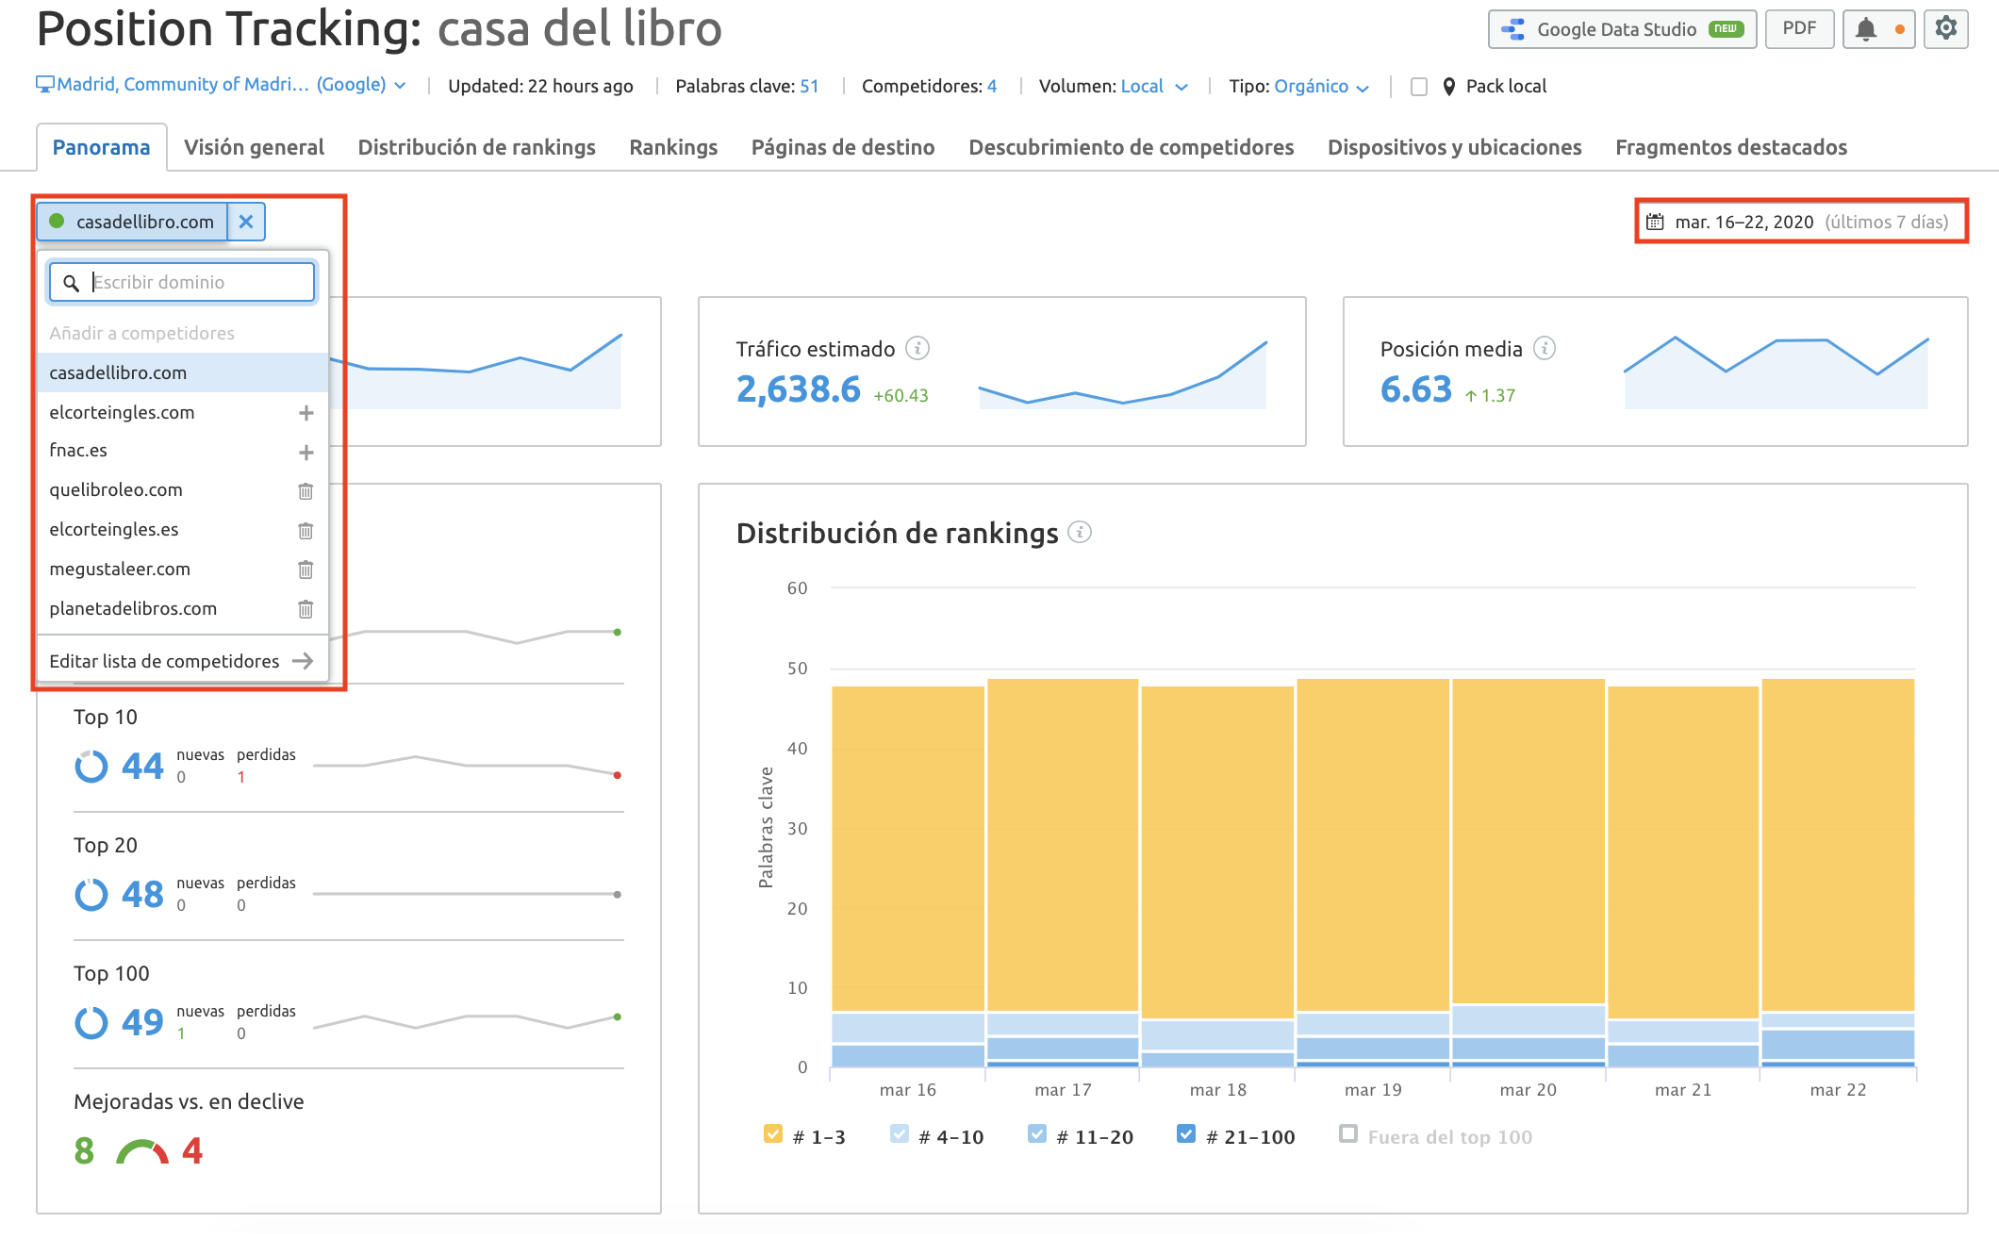Click Posición media sparkline chart

[1776, 372]
